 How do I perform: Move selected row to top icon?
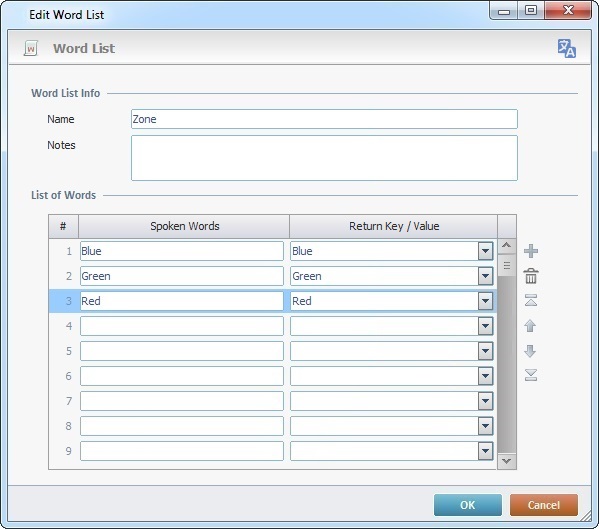[x=531, y=300]
